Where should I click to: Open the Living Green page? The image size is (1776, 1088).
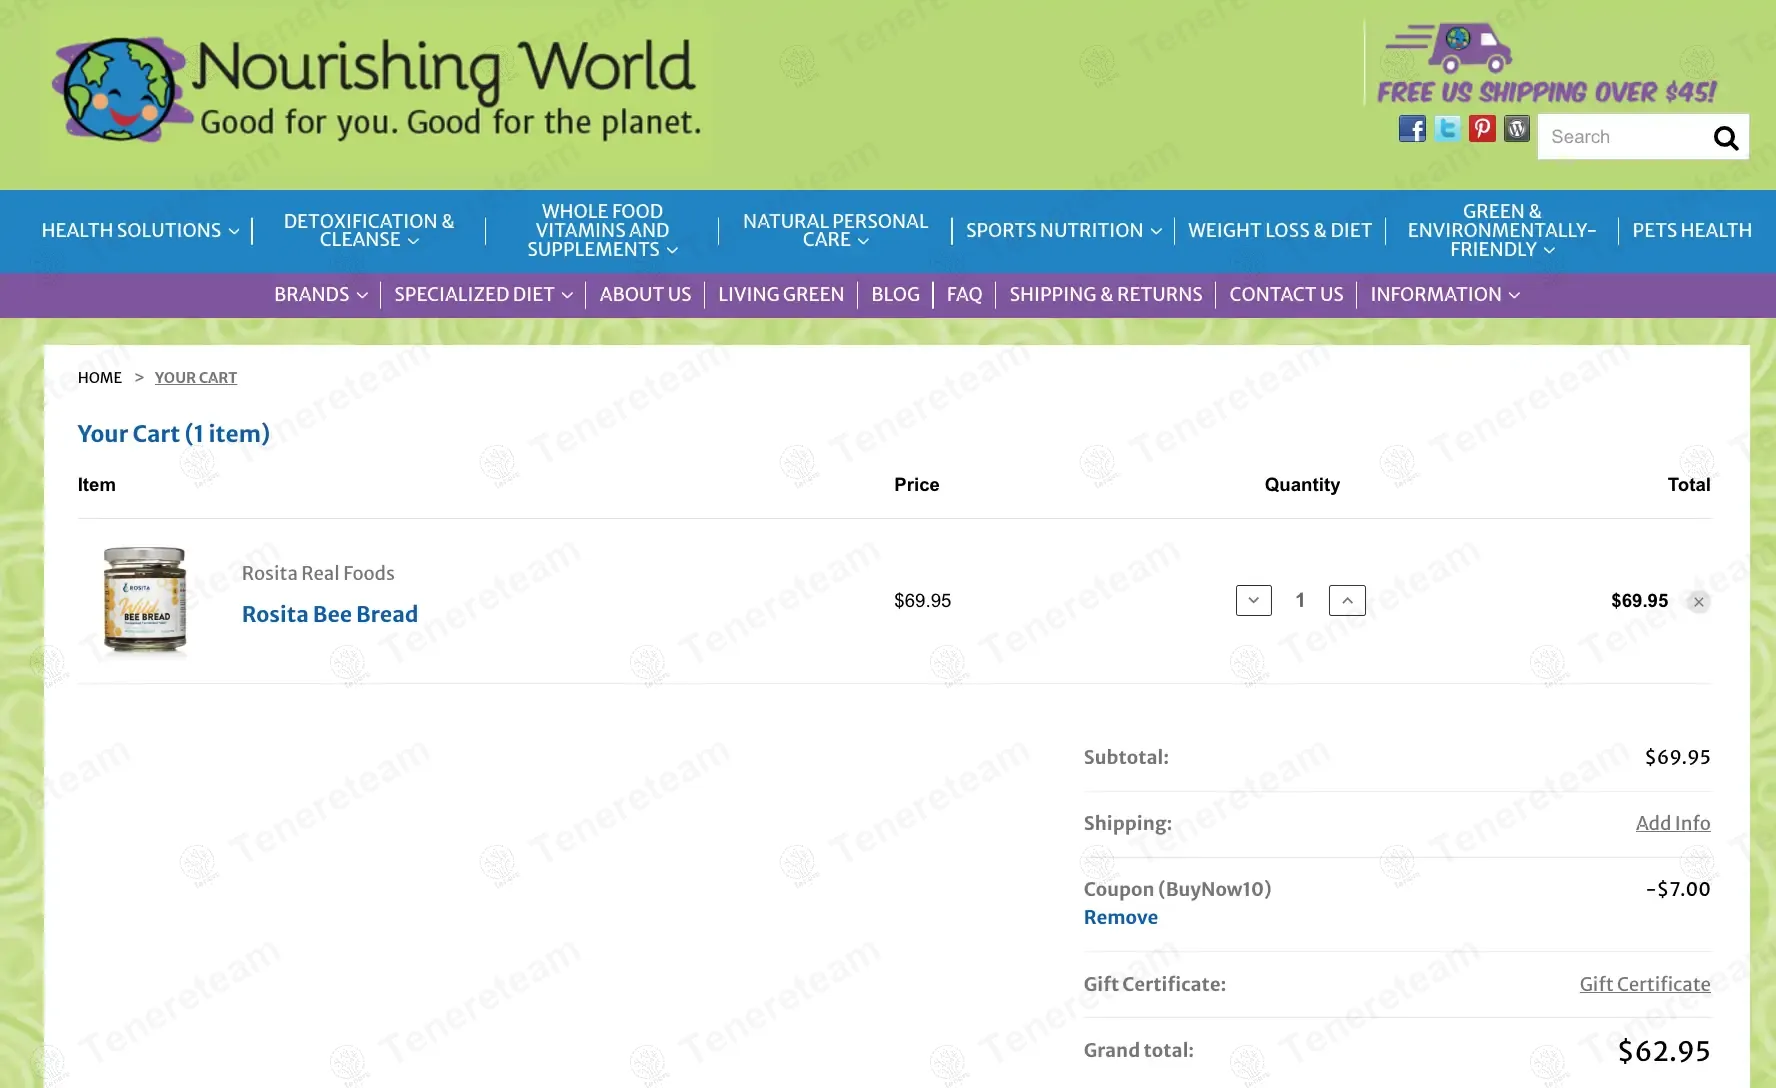(781, 294)
